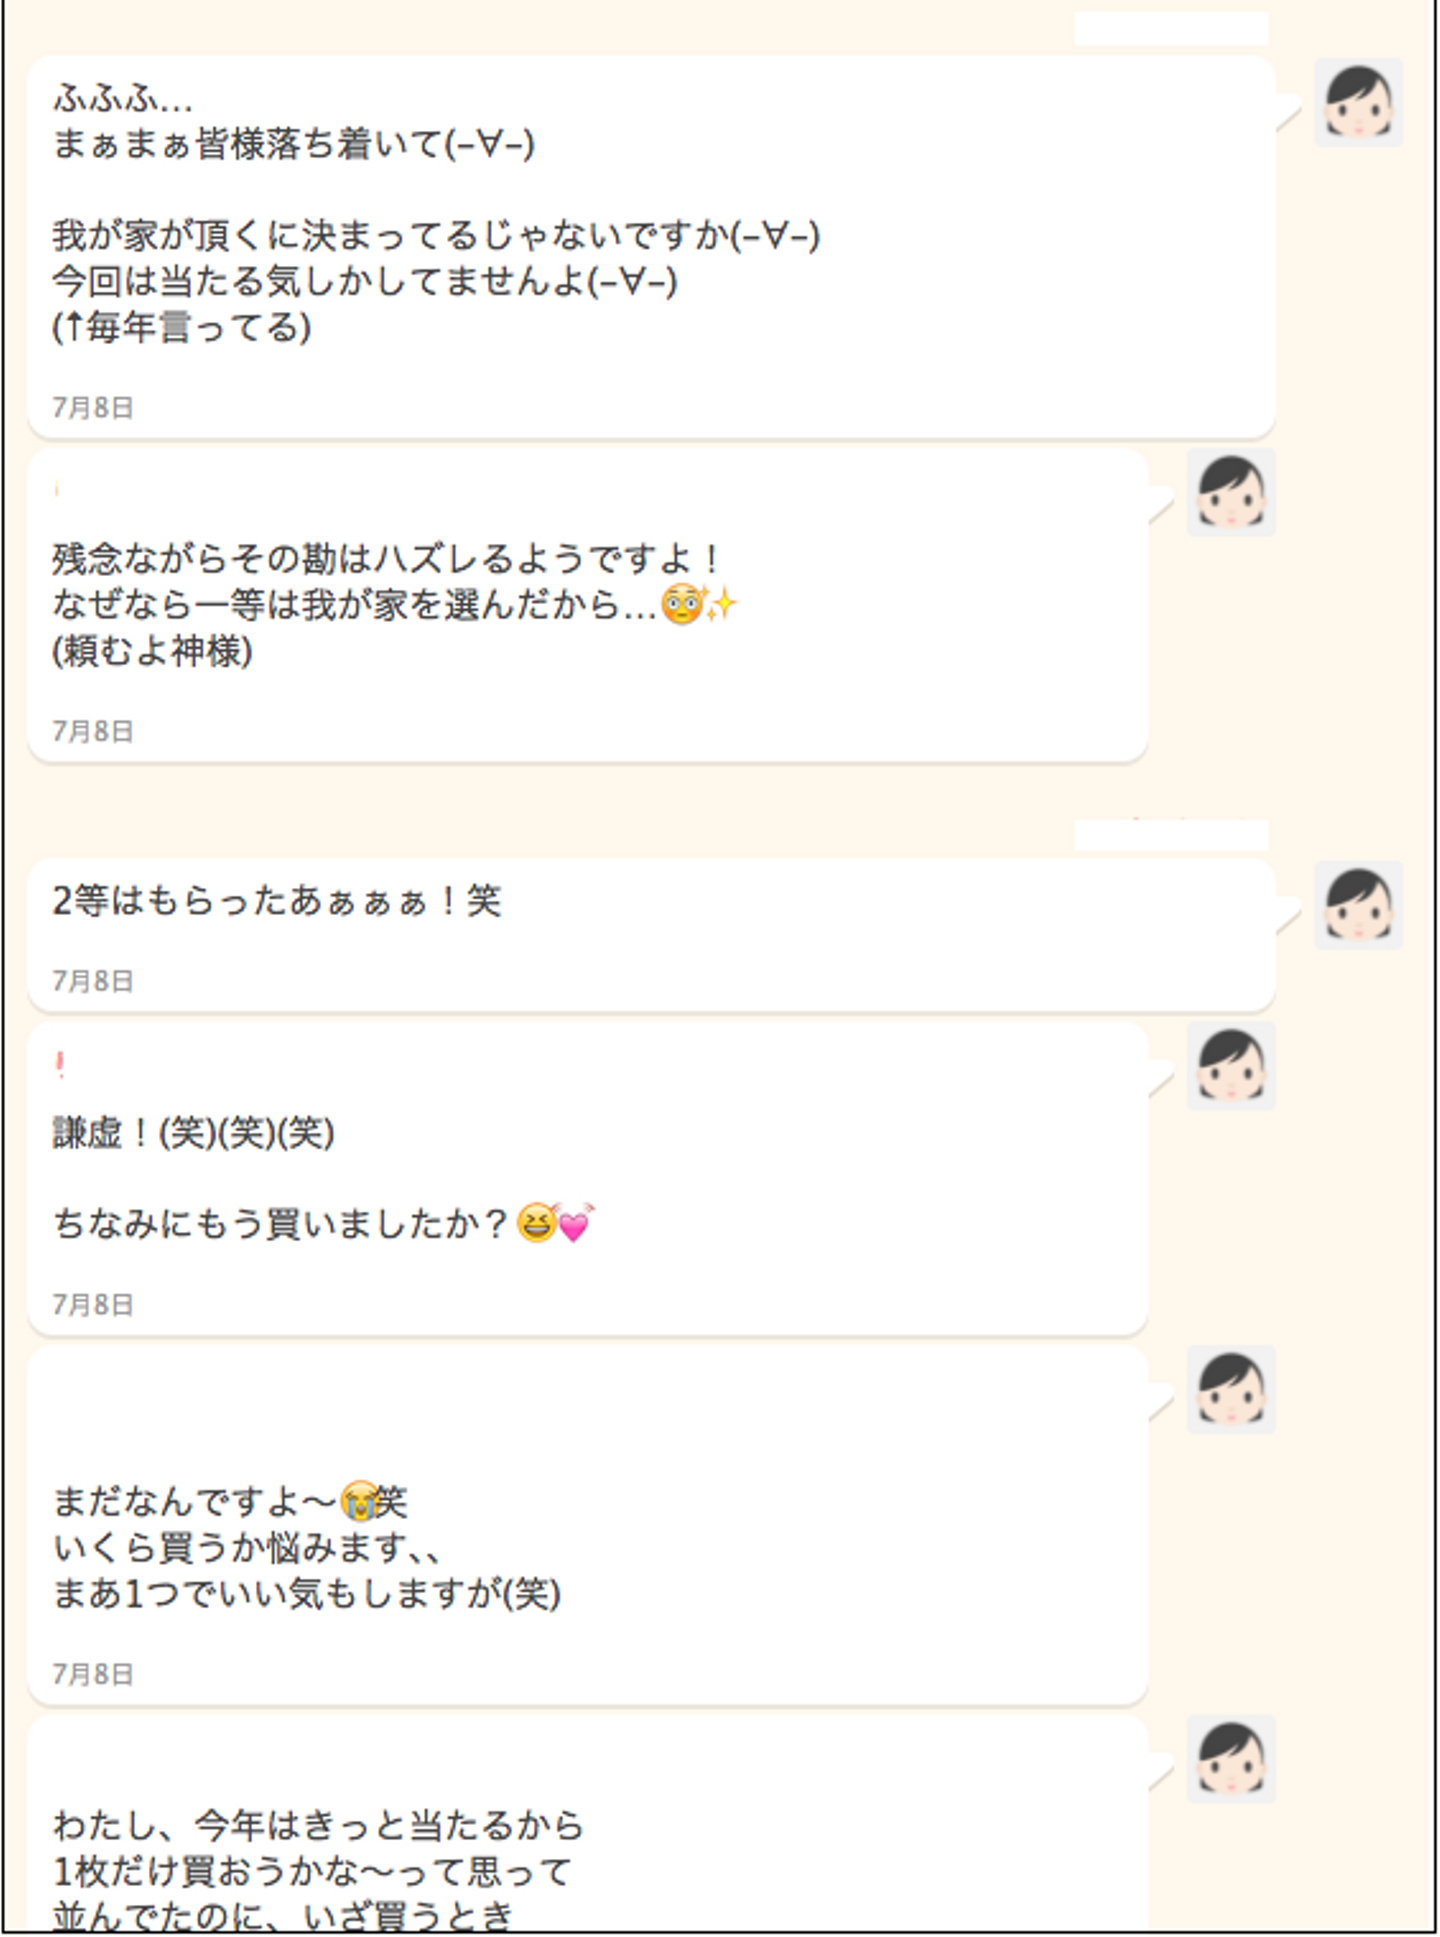Click the flushed face emoji after 選んだから…
This screenshot has height=1937, width=1440.
click(682, 605)
